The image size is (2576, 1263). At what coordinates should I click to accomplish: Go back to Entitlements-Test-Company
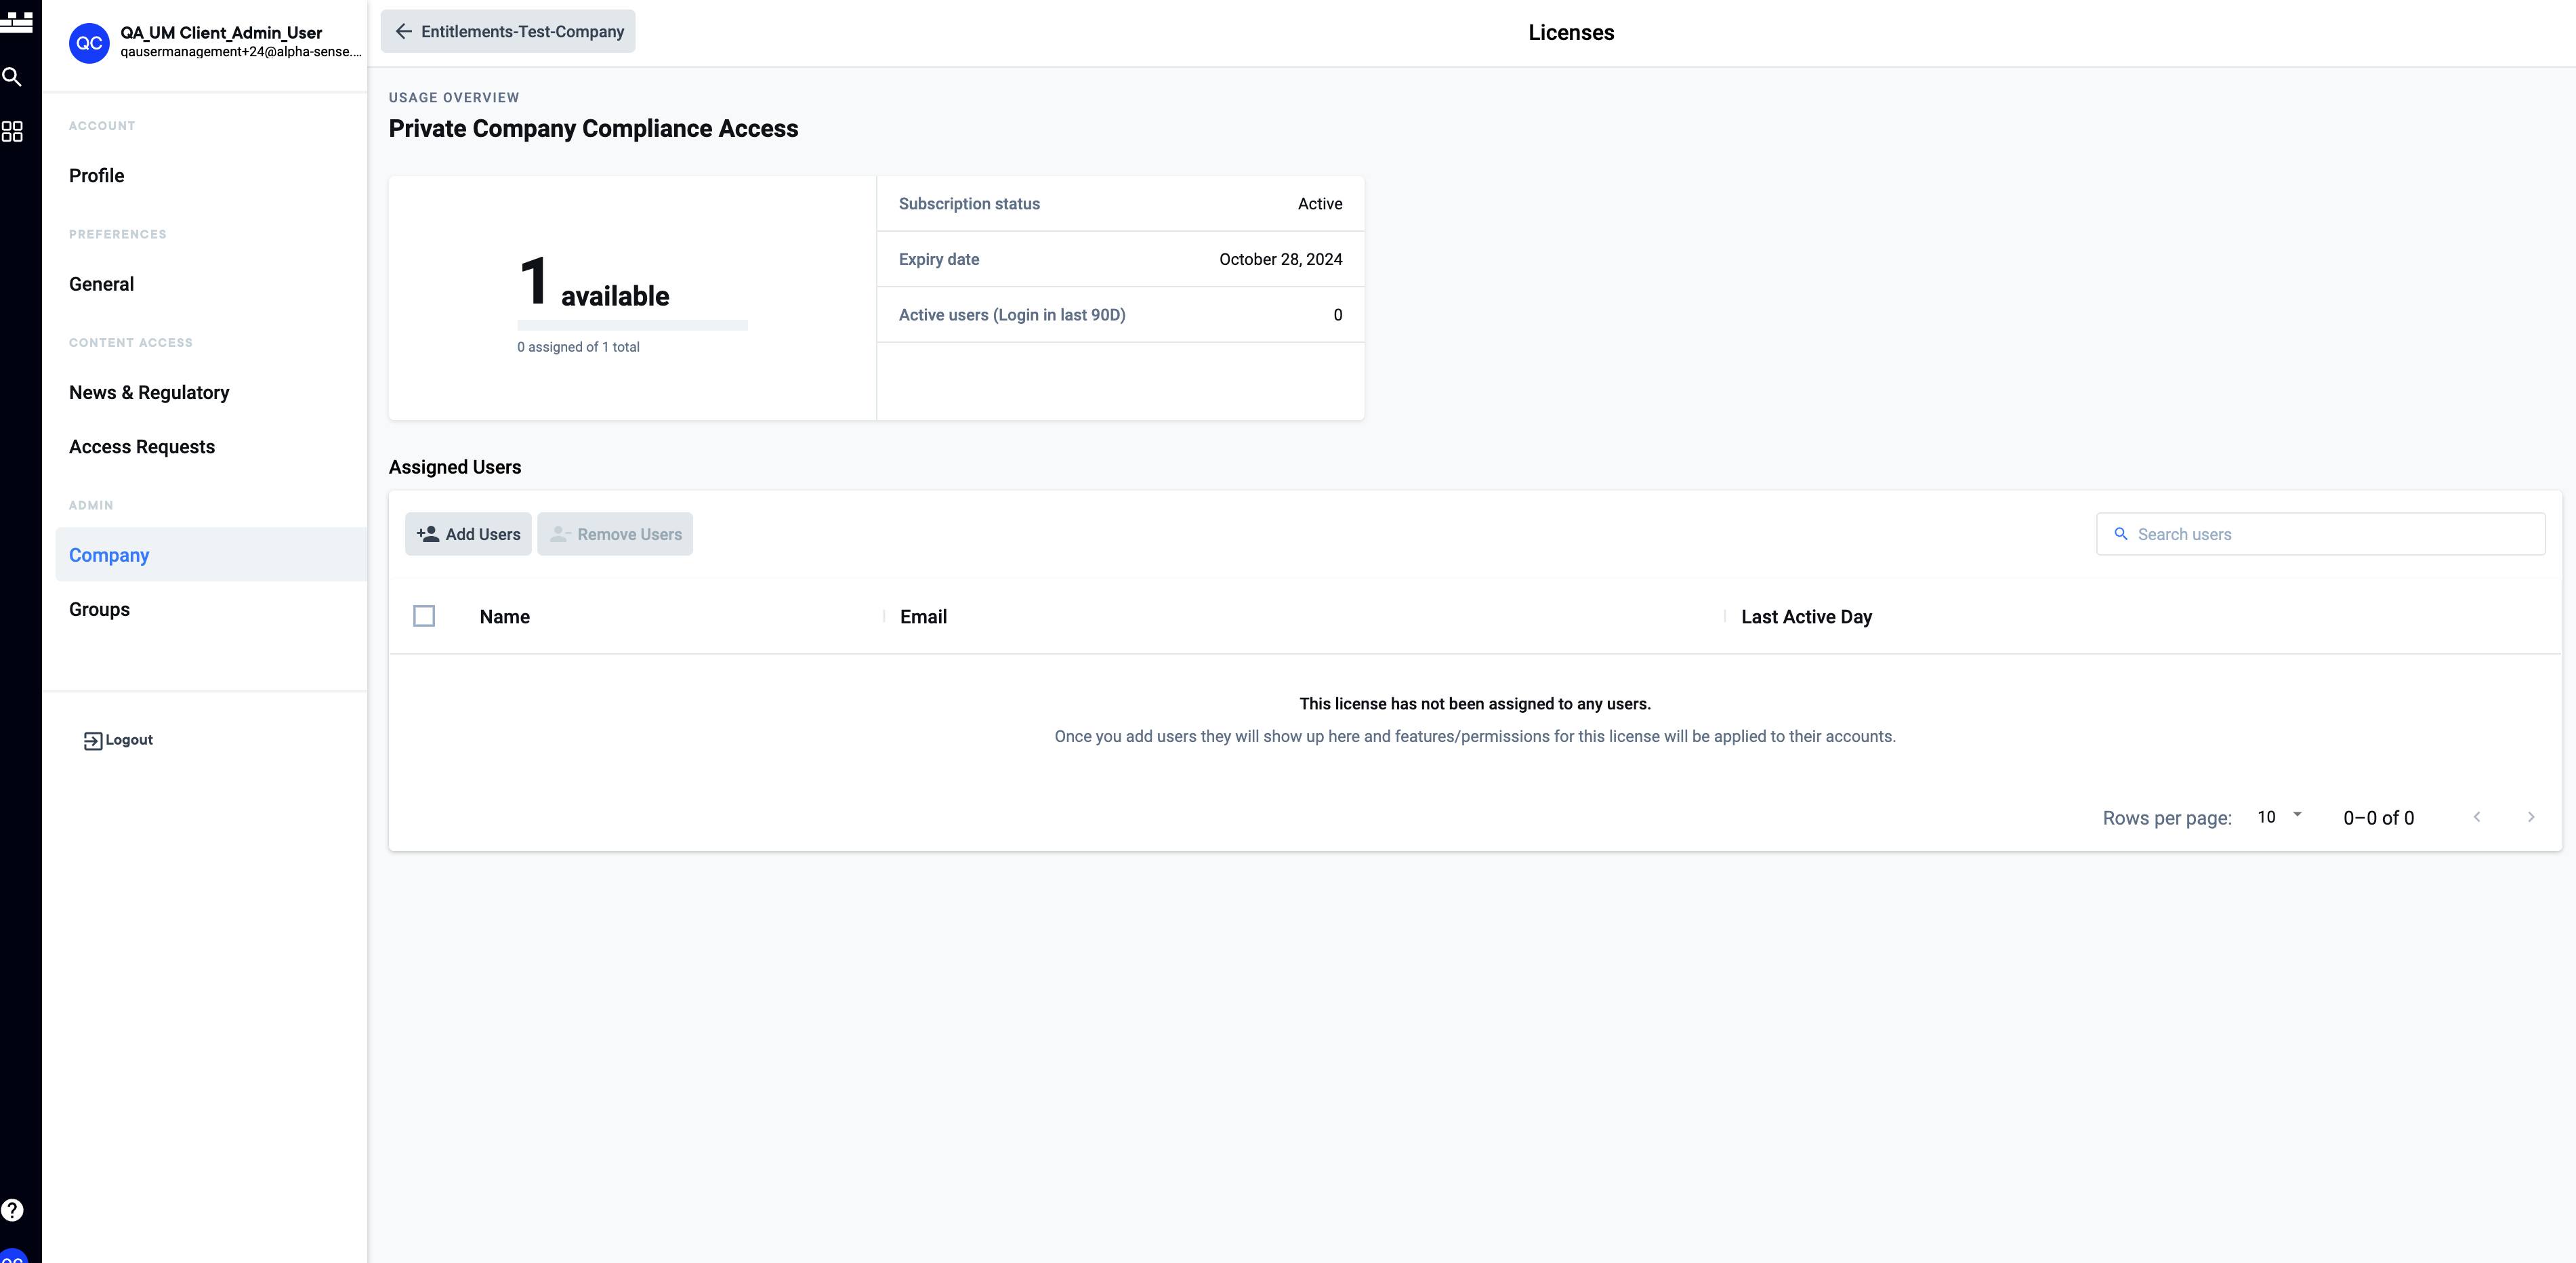508,32
